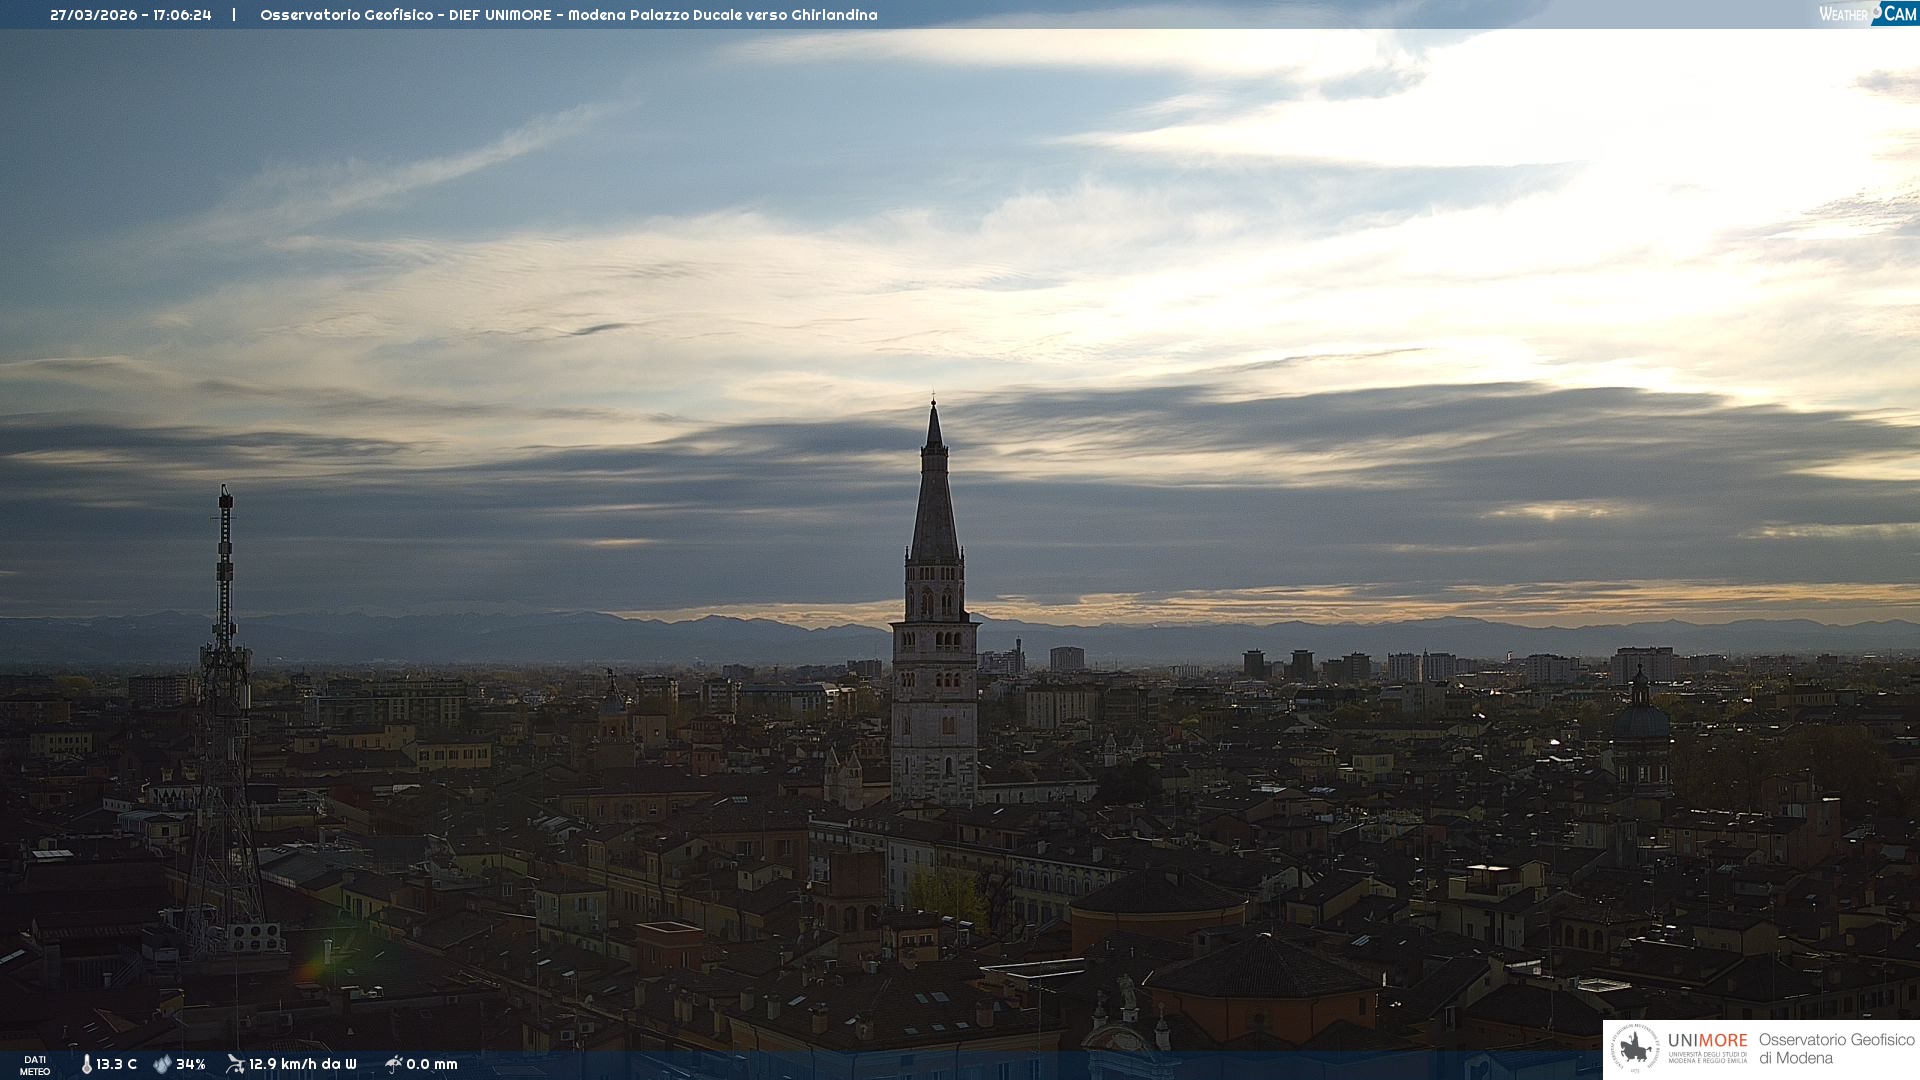Click the church dome on the right
The width and height of the screenshot is (1920, 1080).
[1639, 718]
